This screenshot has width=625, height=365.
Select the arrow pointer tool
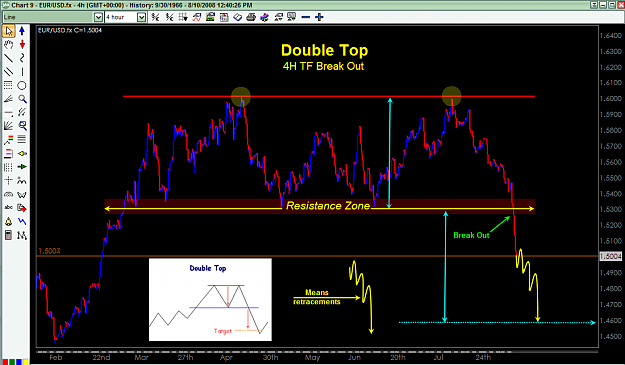tap(9, 31)
